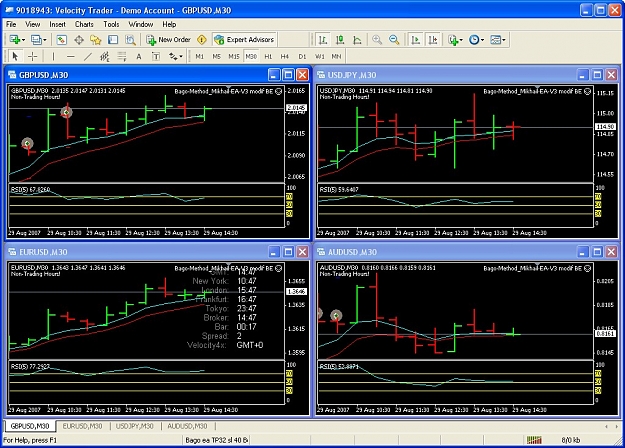Select the GBPUSD,M30 bottom tab
The height and width of the screenshot is (448, 625).
30,426
